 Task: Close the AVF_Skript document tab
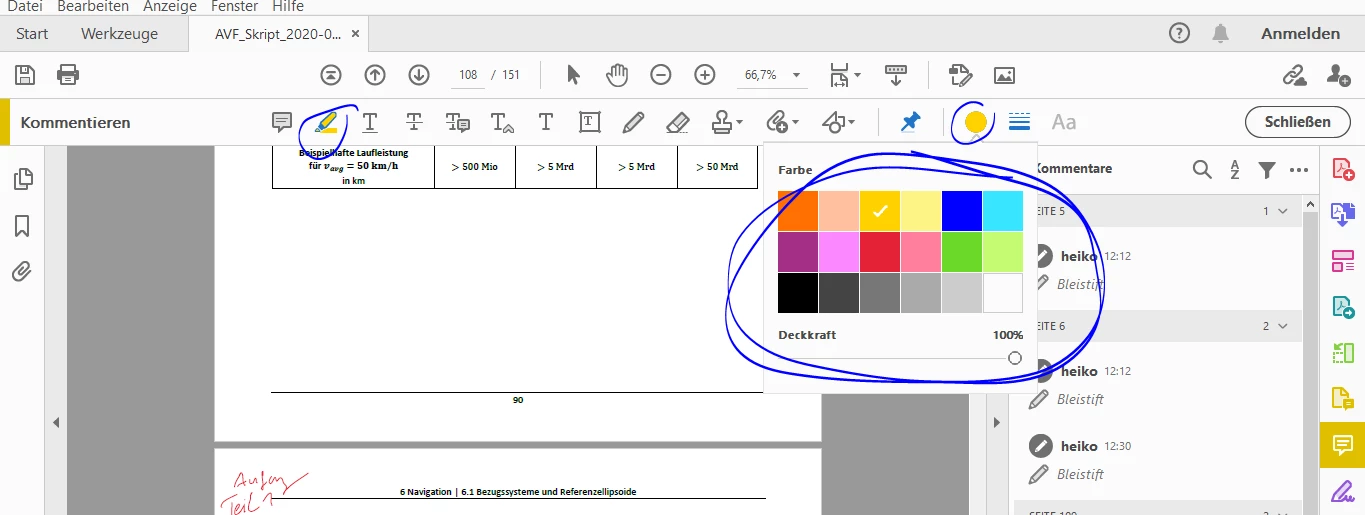point(355,33)
